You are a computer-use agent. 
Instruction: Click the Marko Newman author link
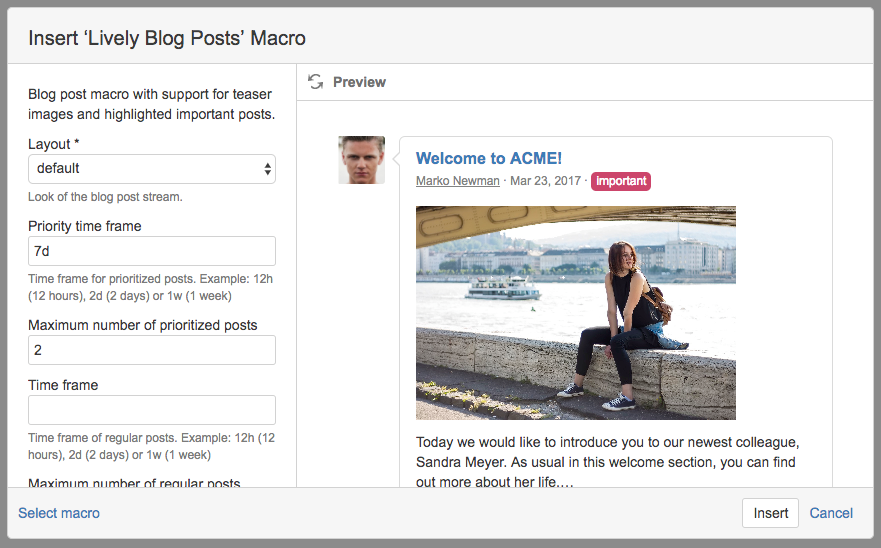pos(457,181)
